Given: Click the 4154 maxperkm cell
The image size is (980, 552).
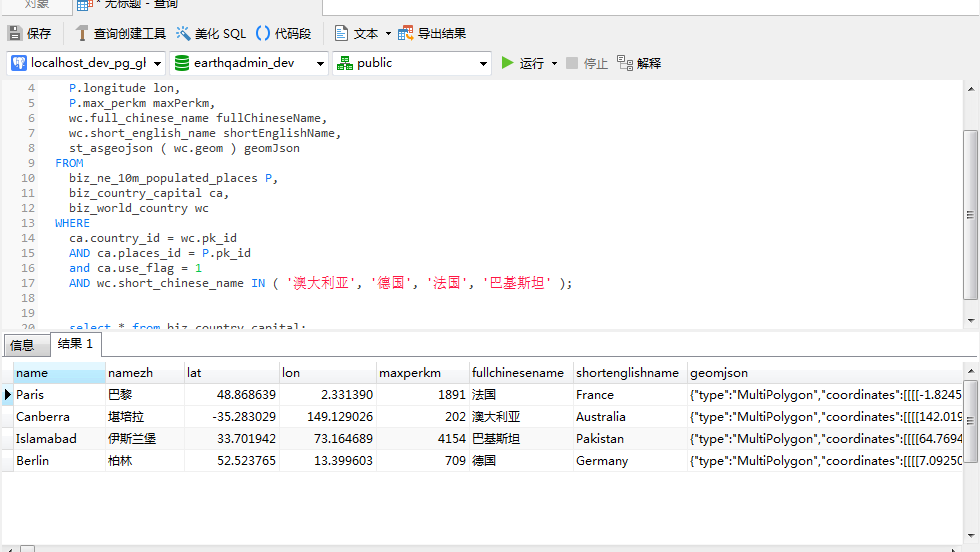Looking at the screenshot, I should pos(423,439).
